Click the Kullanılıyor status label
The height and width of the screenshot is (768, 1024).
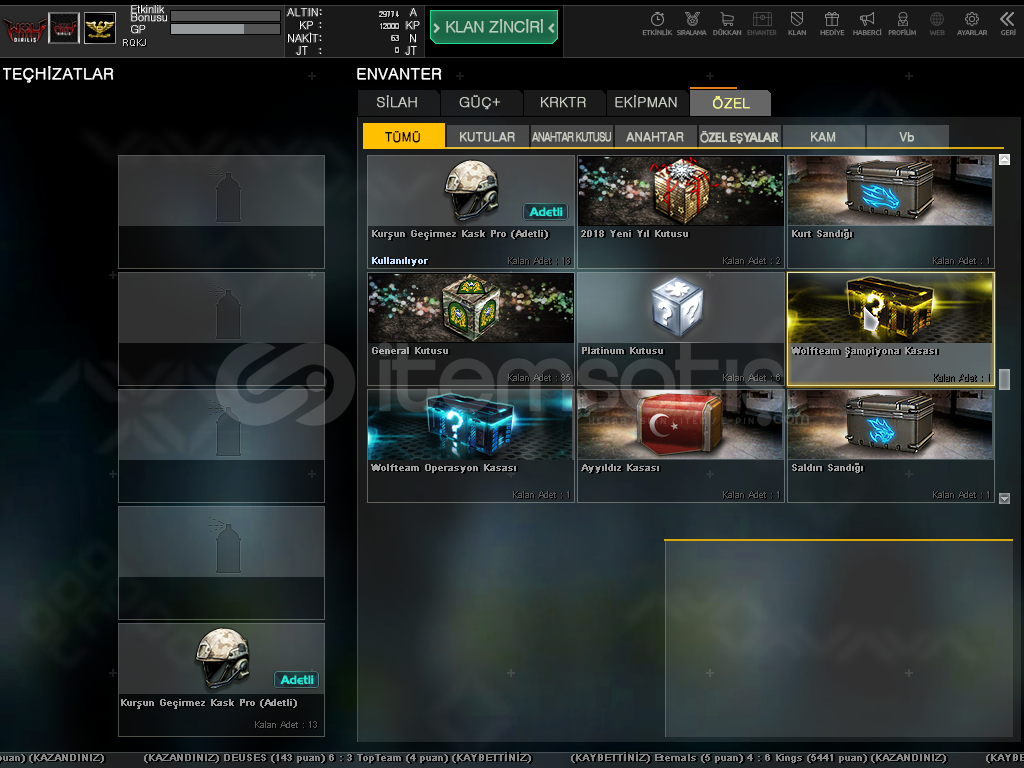click(x=399, y=261)
